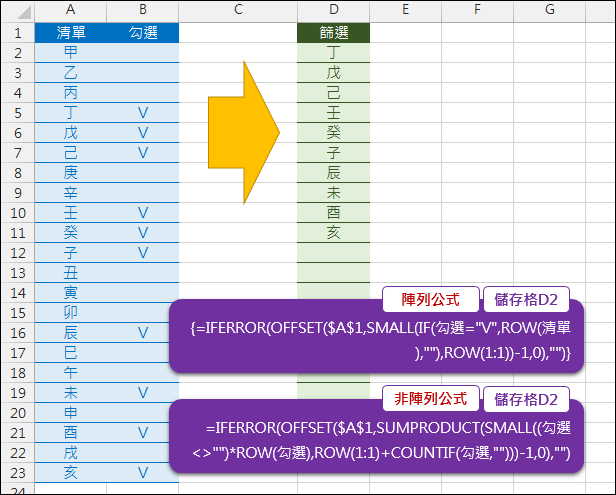This screenshot has height=495, width=616.
Task: Click the V mark in row 10
Action: pyautogui.click(x=143, y=213)
